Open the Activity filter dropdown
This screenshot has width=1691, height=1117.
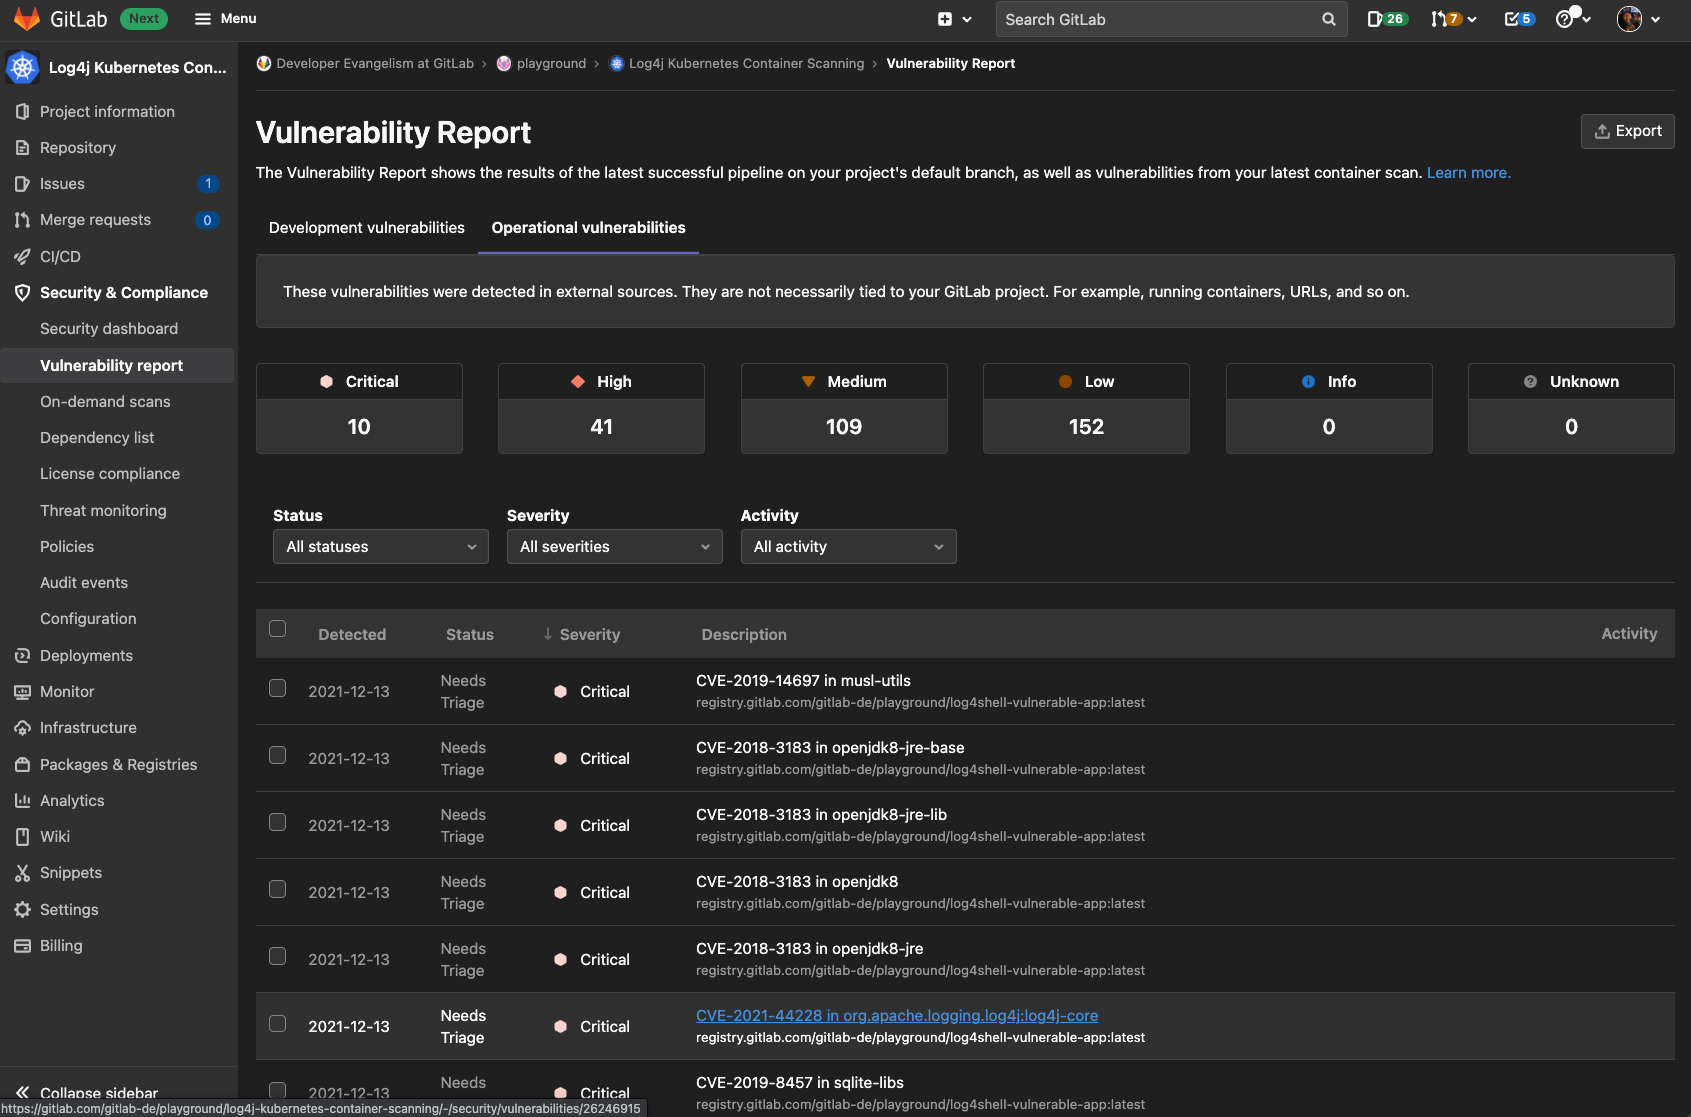click(848, 546)
